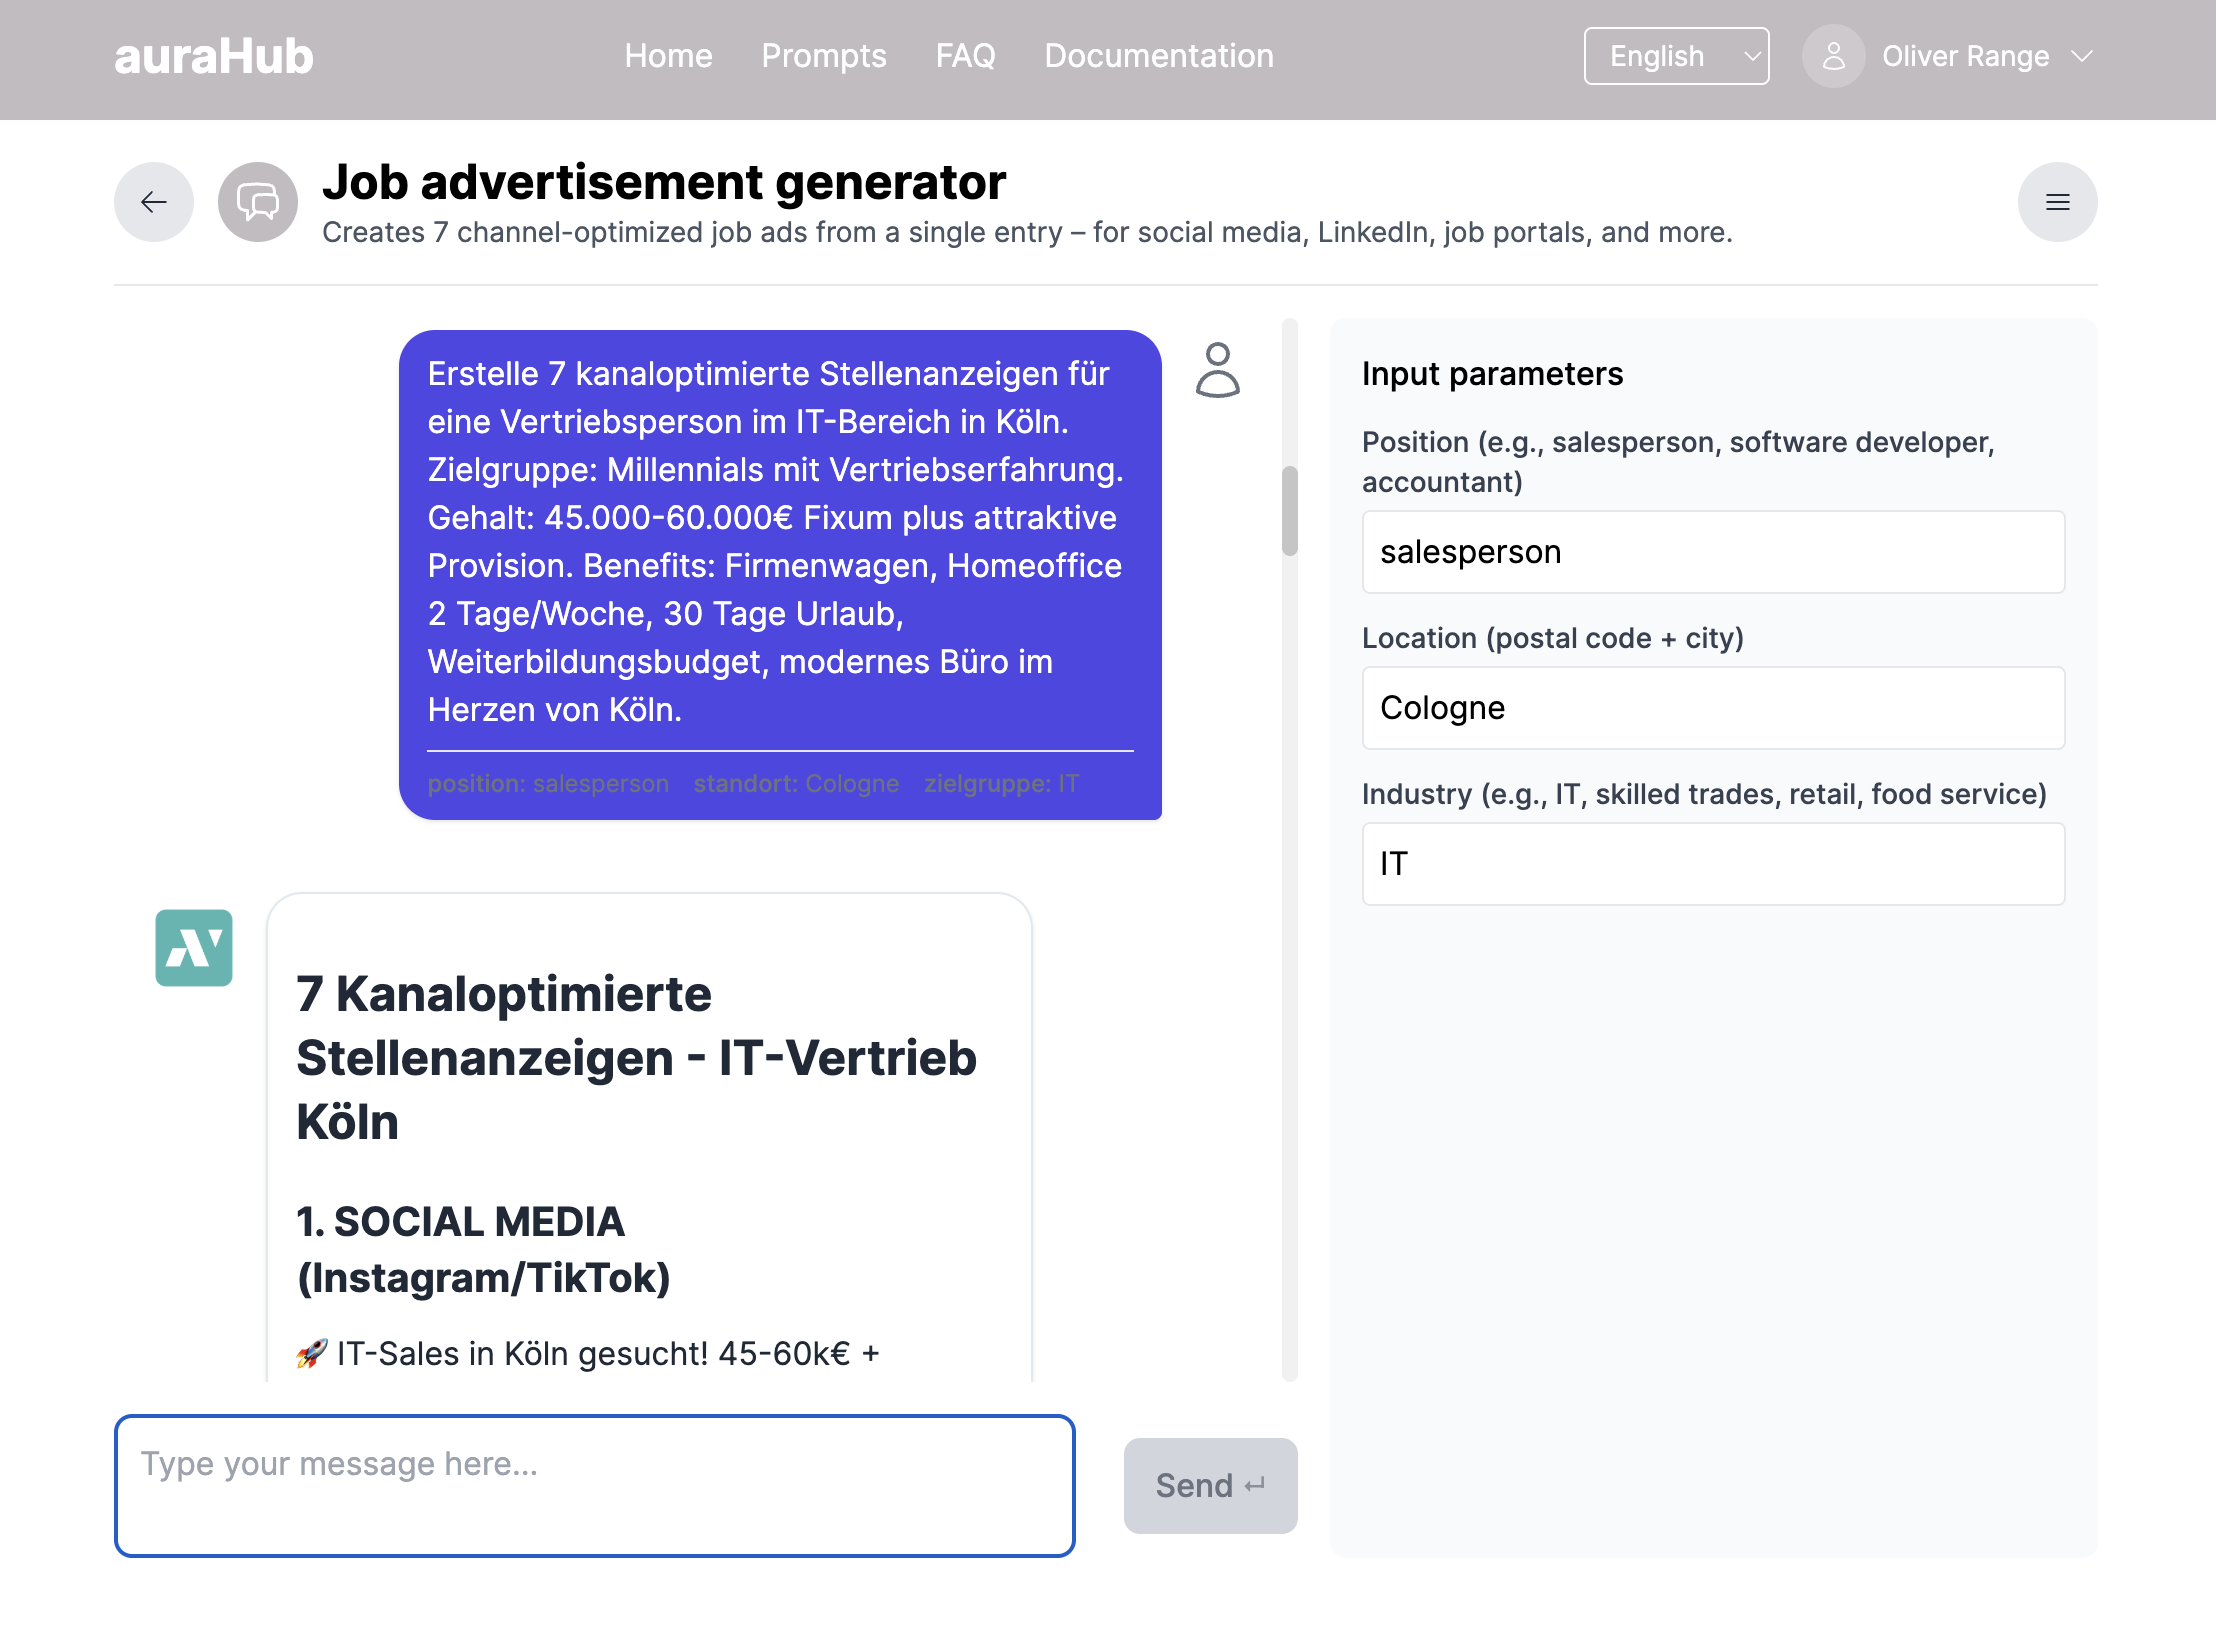2216x1646 pixels.
Task: Open the FAQ page
Action: [x=965, y=56]
